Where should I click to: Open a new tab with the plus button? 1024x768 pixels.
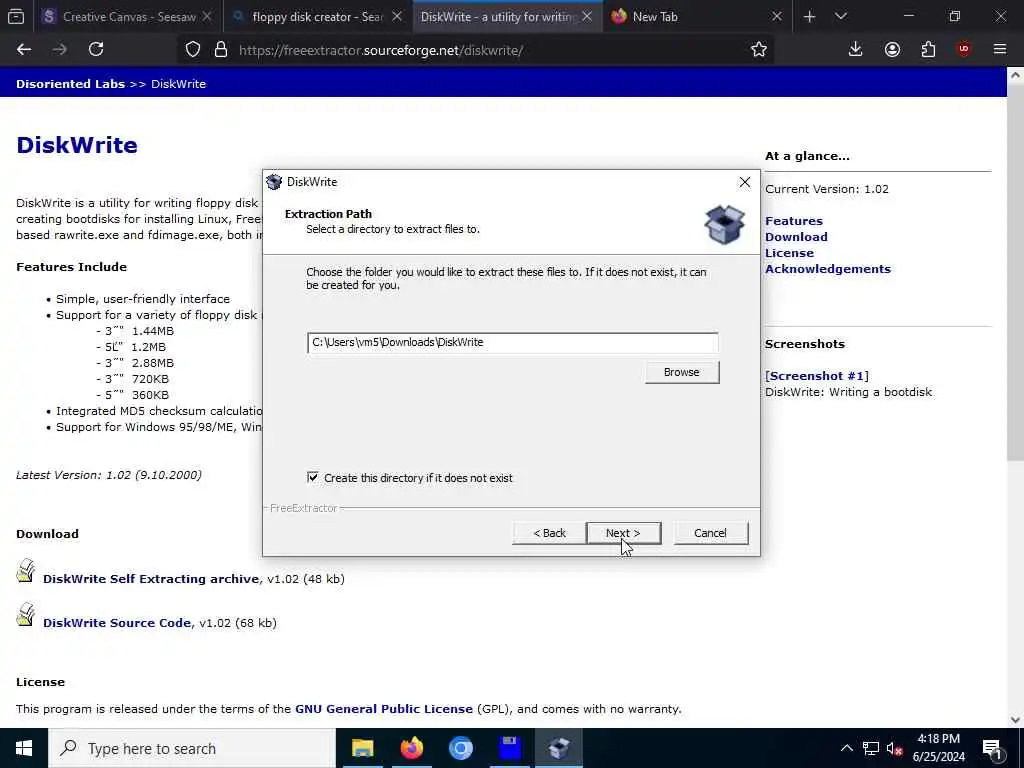[x=809, y=17]
